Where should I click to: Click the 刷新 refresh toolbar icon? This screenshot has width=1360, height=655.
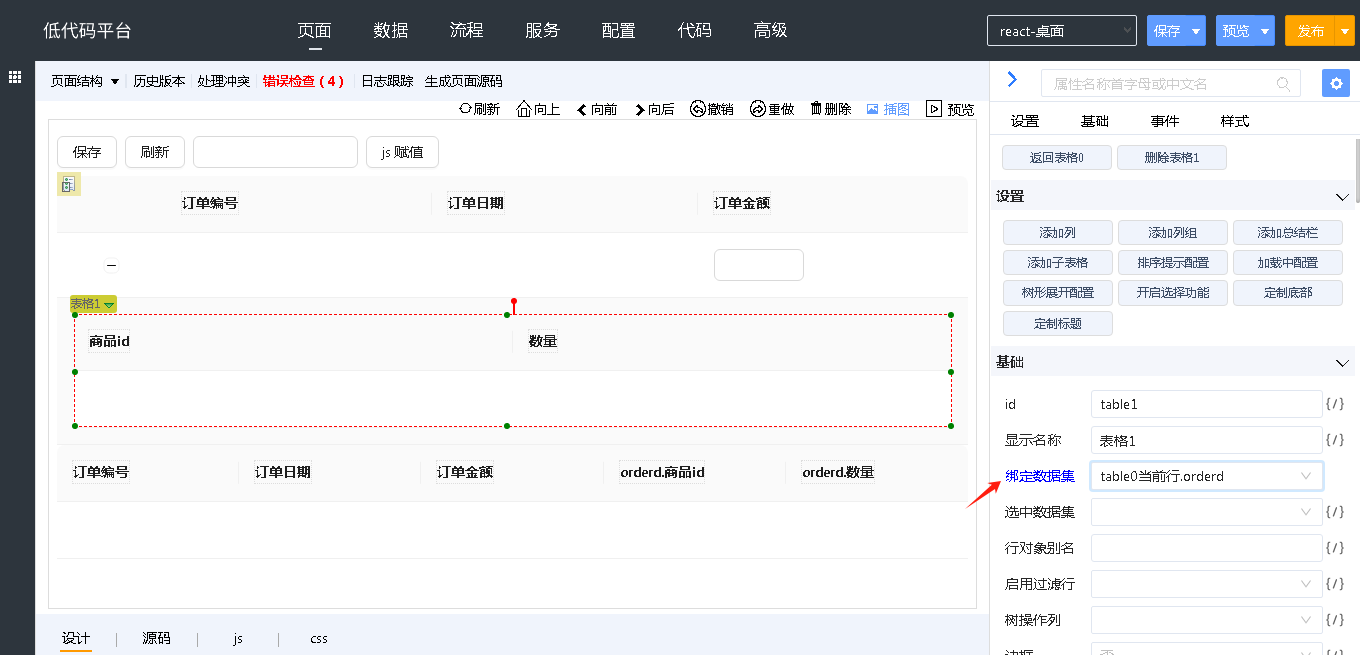[x=465, y=109]
